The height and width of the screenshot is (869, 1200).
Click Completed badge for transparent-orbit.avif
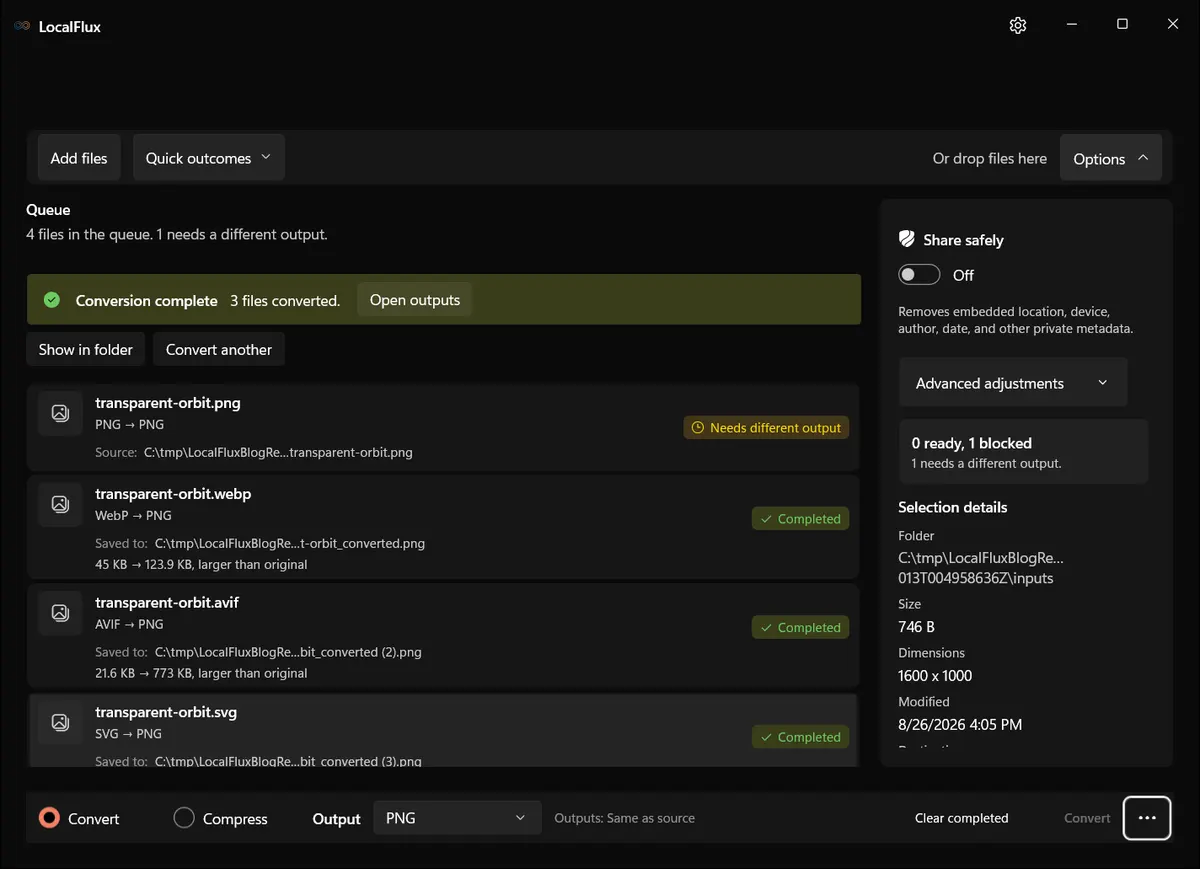[x=800, y=628]
